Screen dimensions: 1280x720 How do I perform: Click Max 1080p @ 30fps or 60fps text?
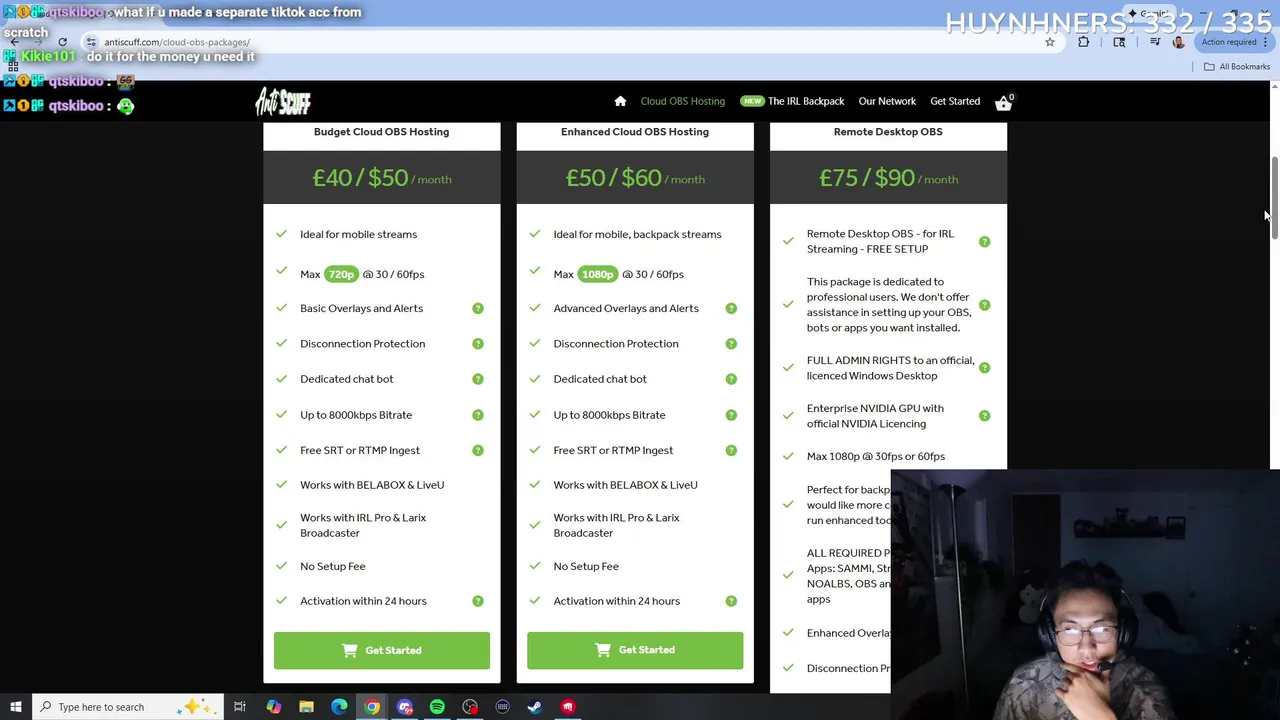point(876,456)
